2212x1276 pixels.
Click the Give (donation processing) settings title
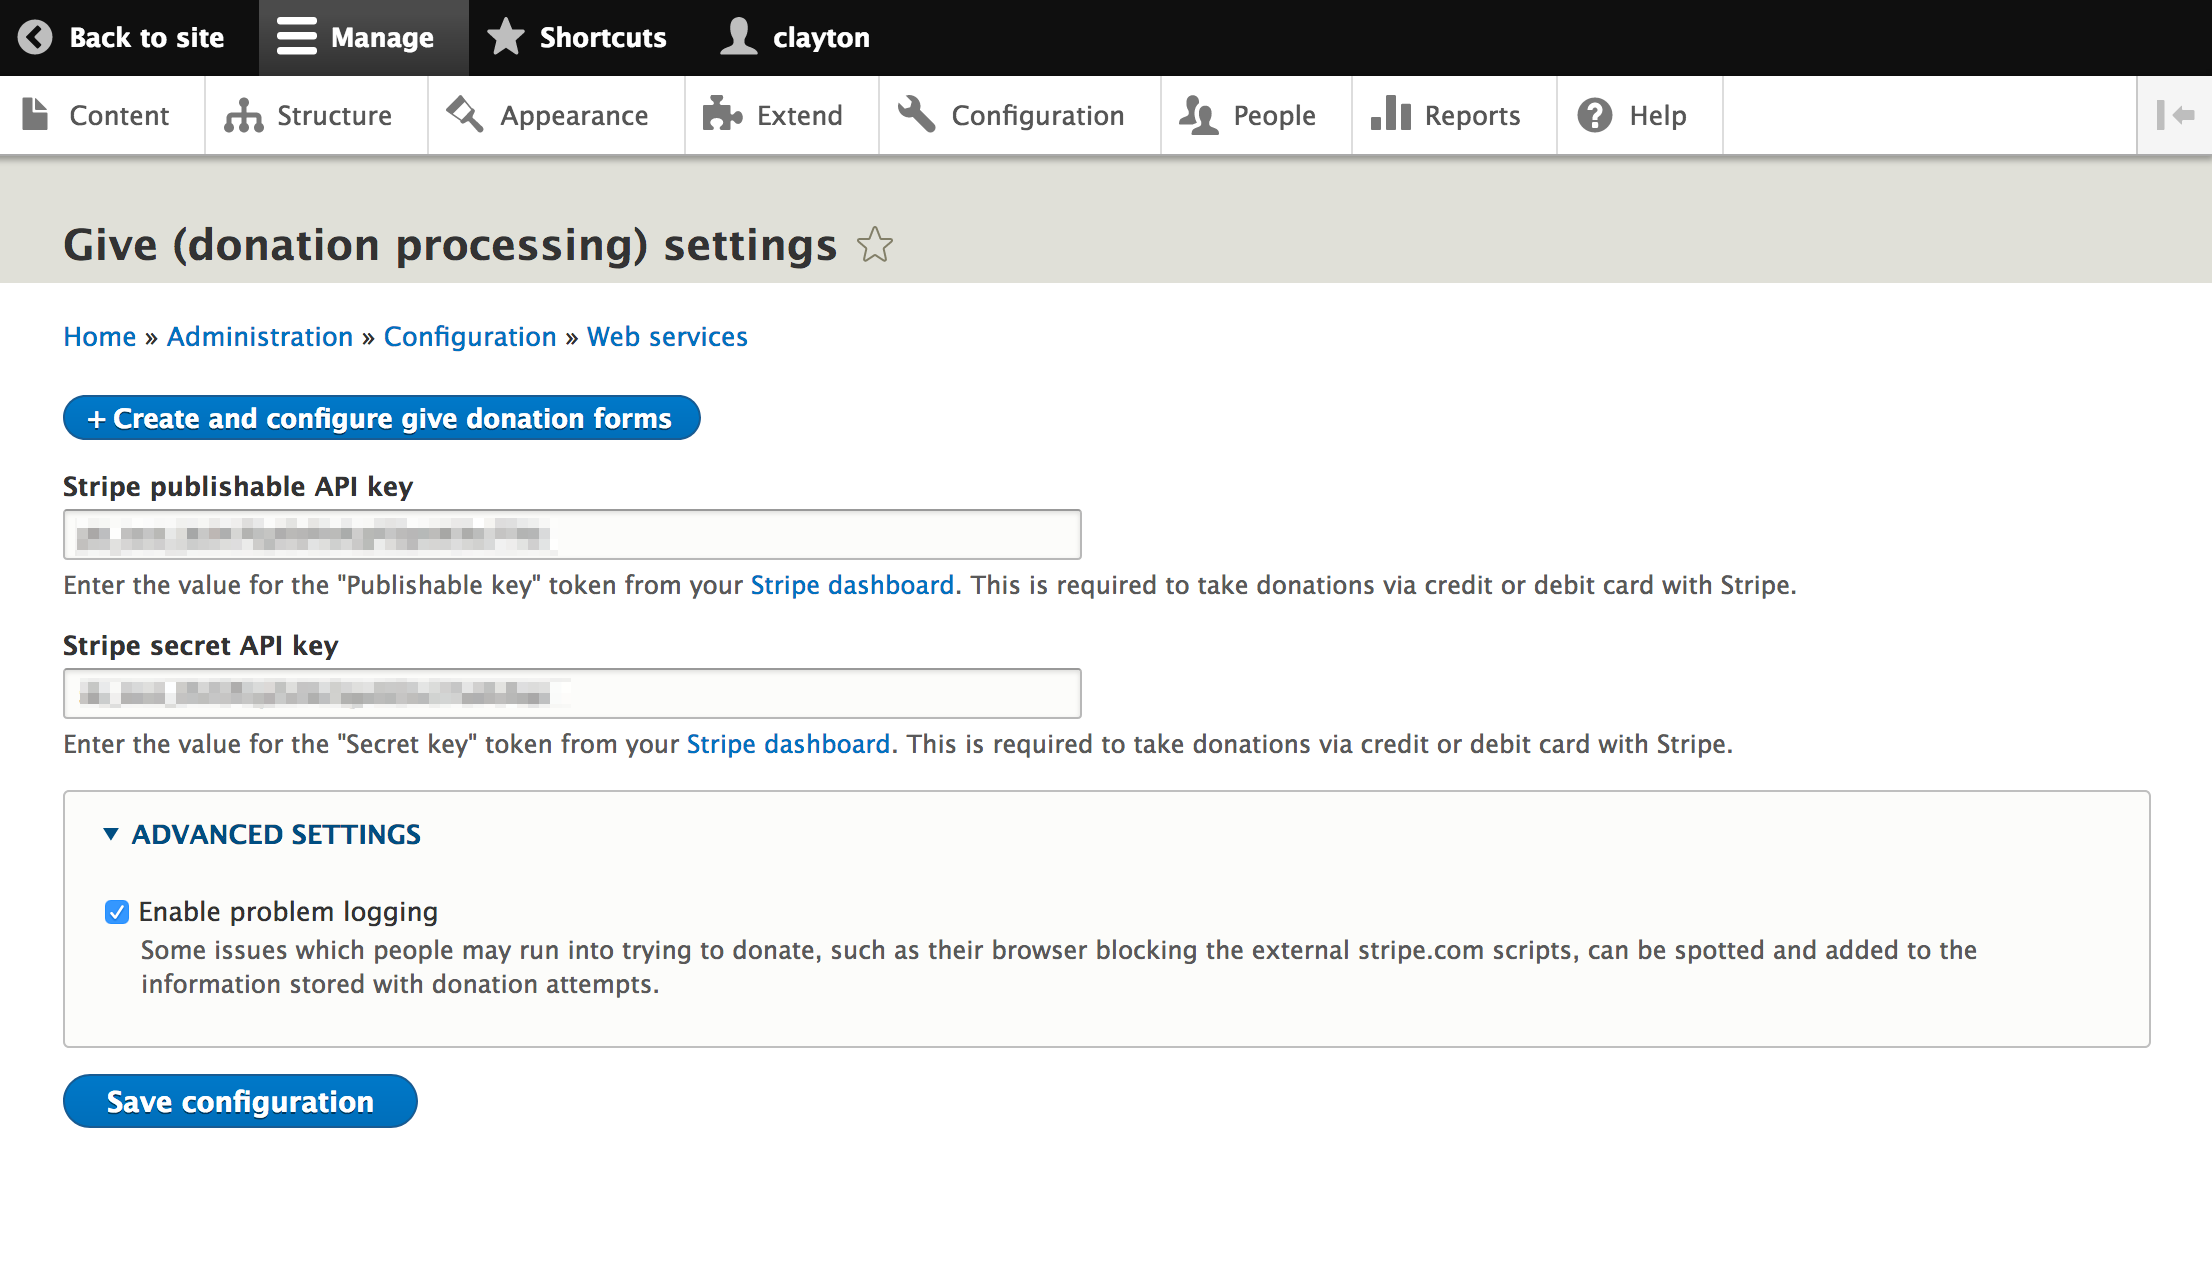450,246
